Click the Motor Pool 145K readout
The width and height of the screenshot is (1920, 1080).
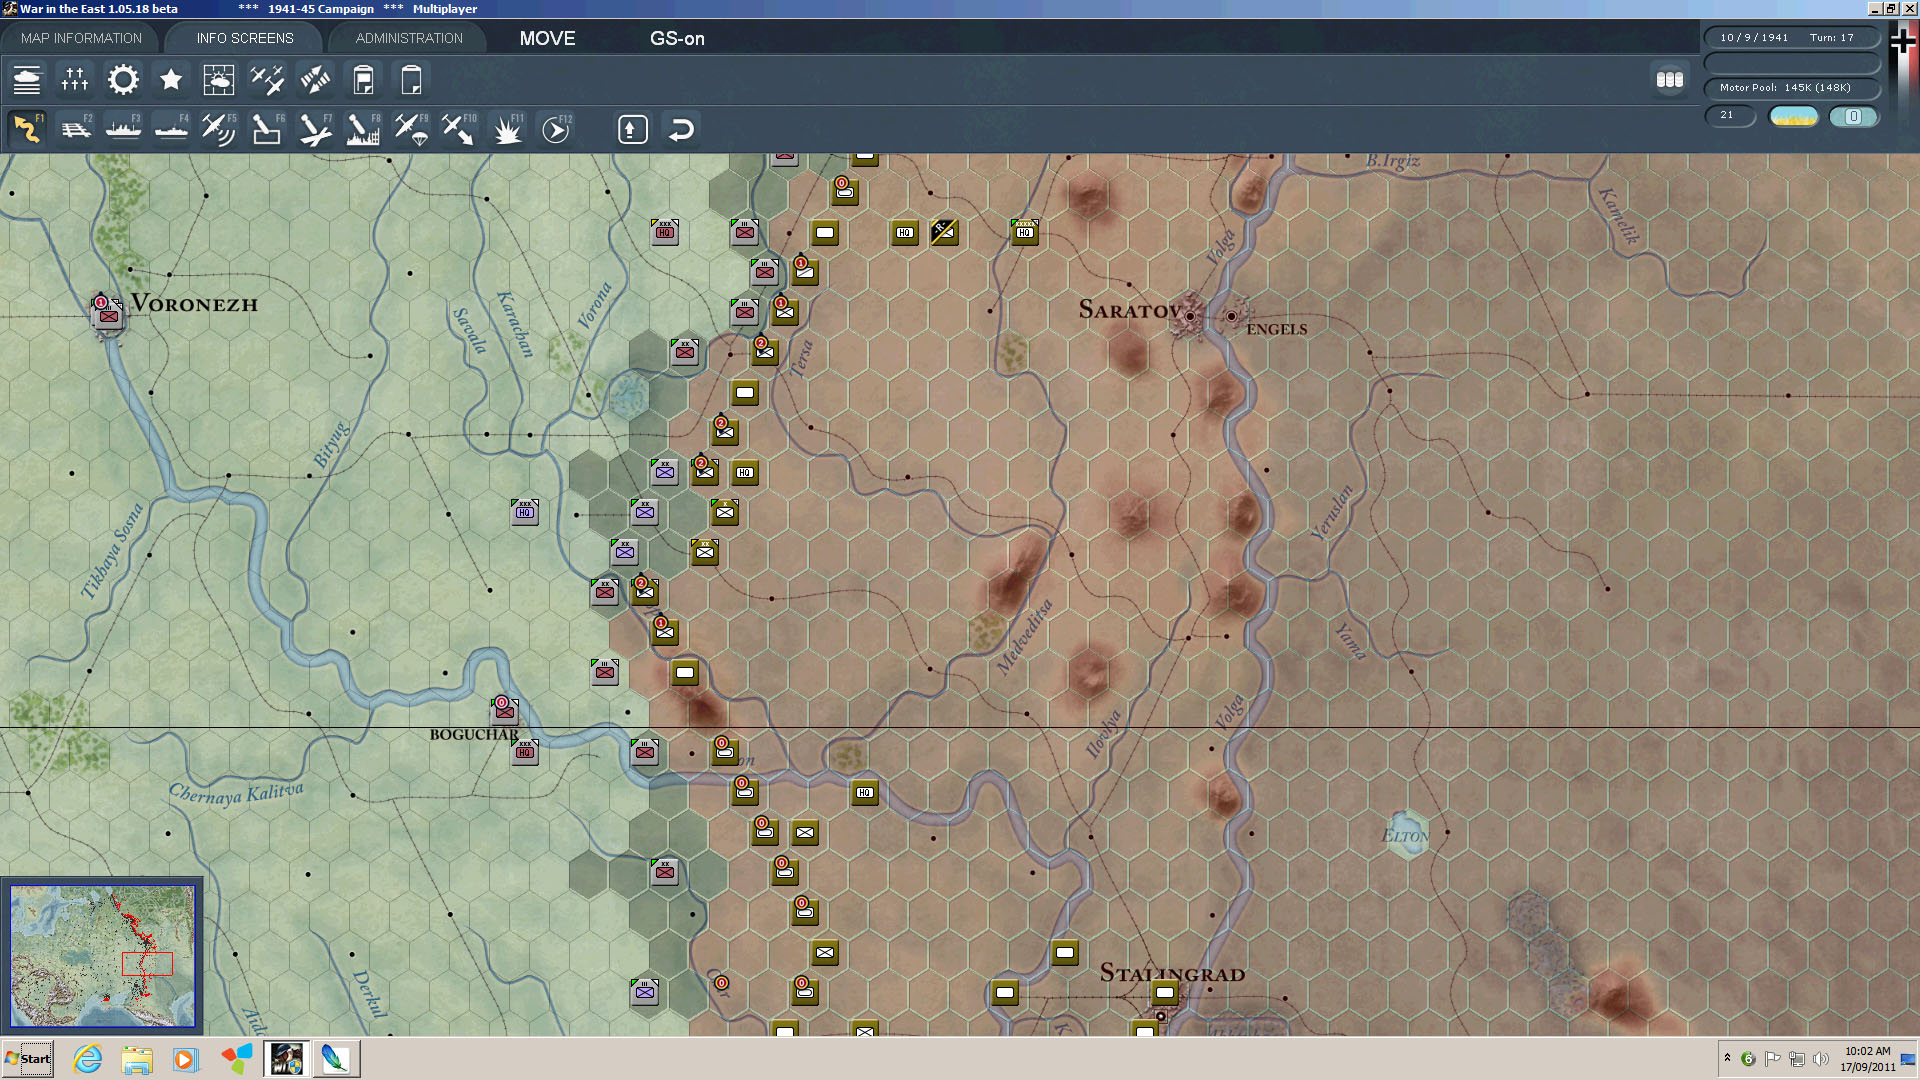click(1791, 88)
